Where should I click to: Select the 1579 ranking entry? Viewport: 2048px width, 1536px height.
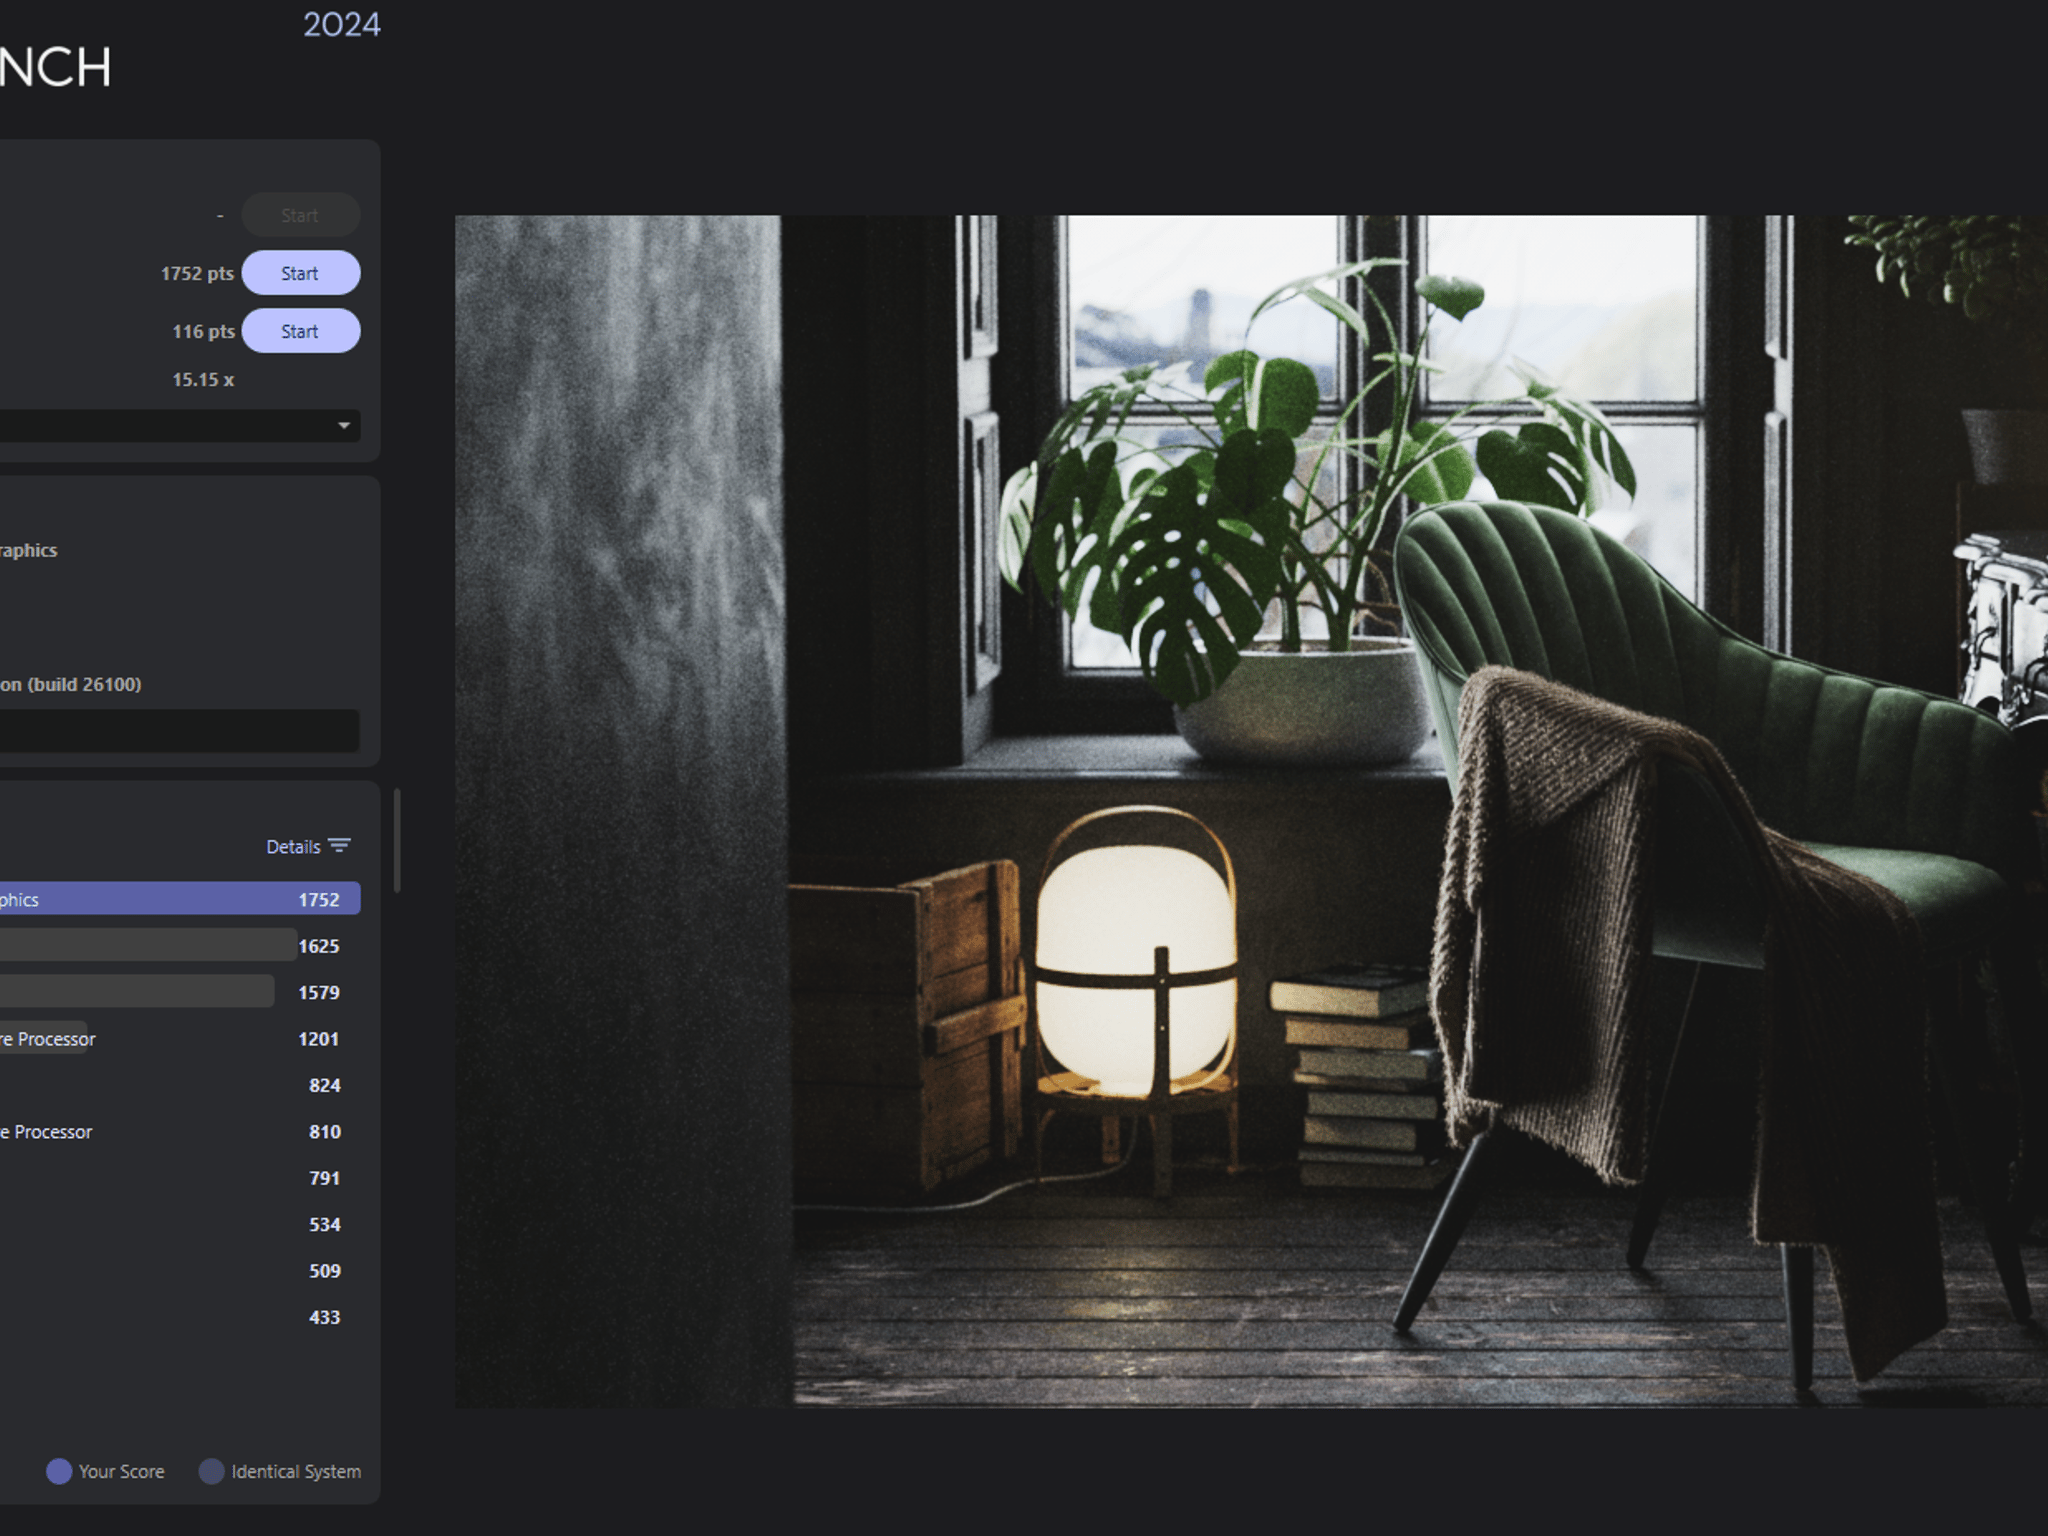[x=180, y=992]
